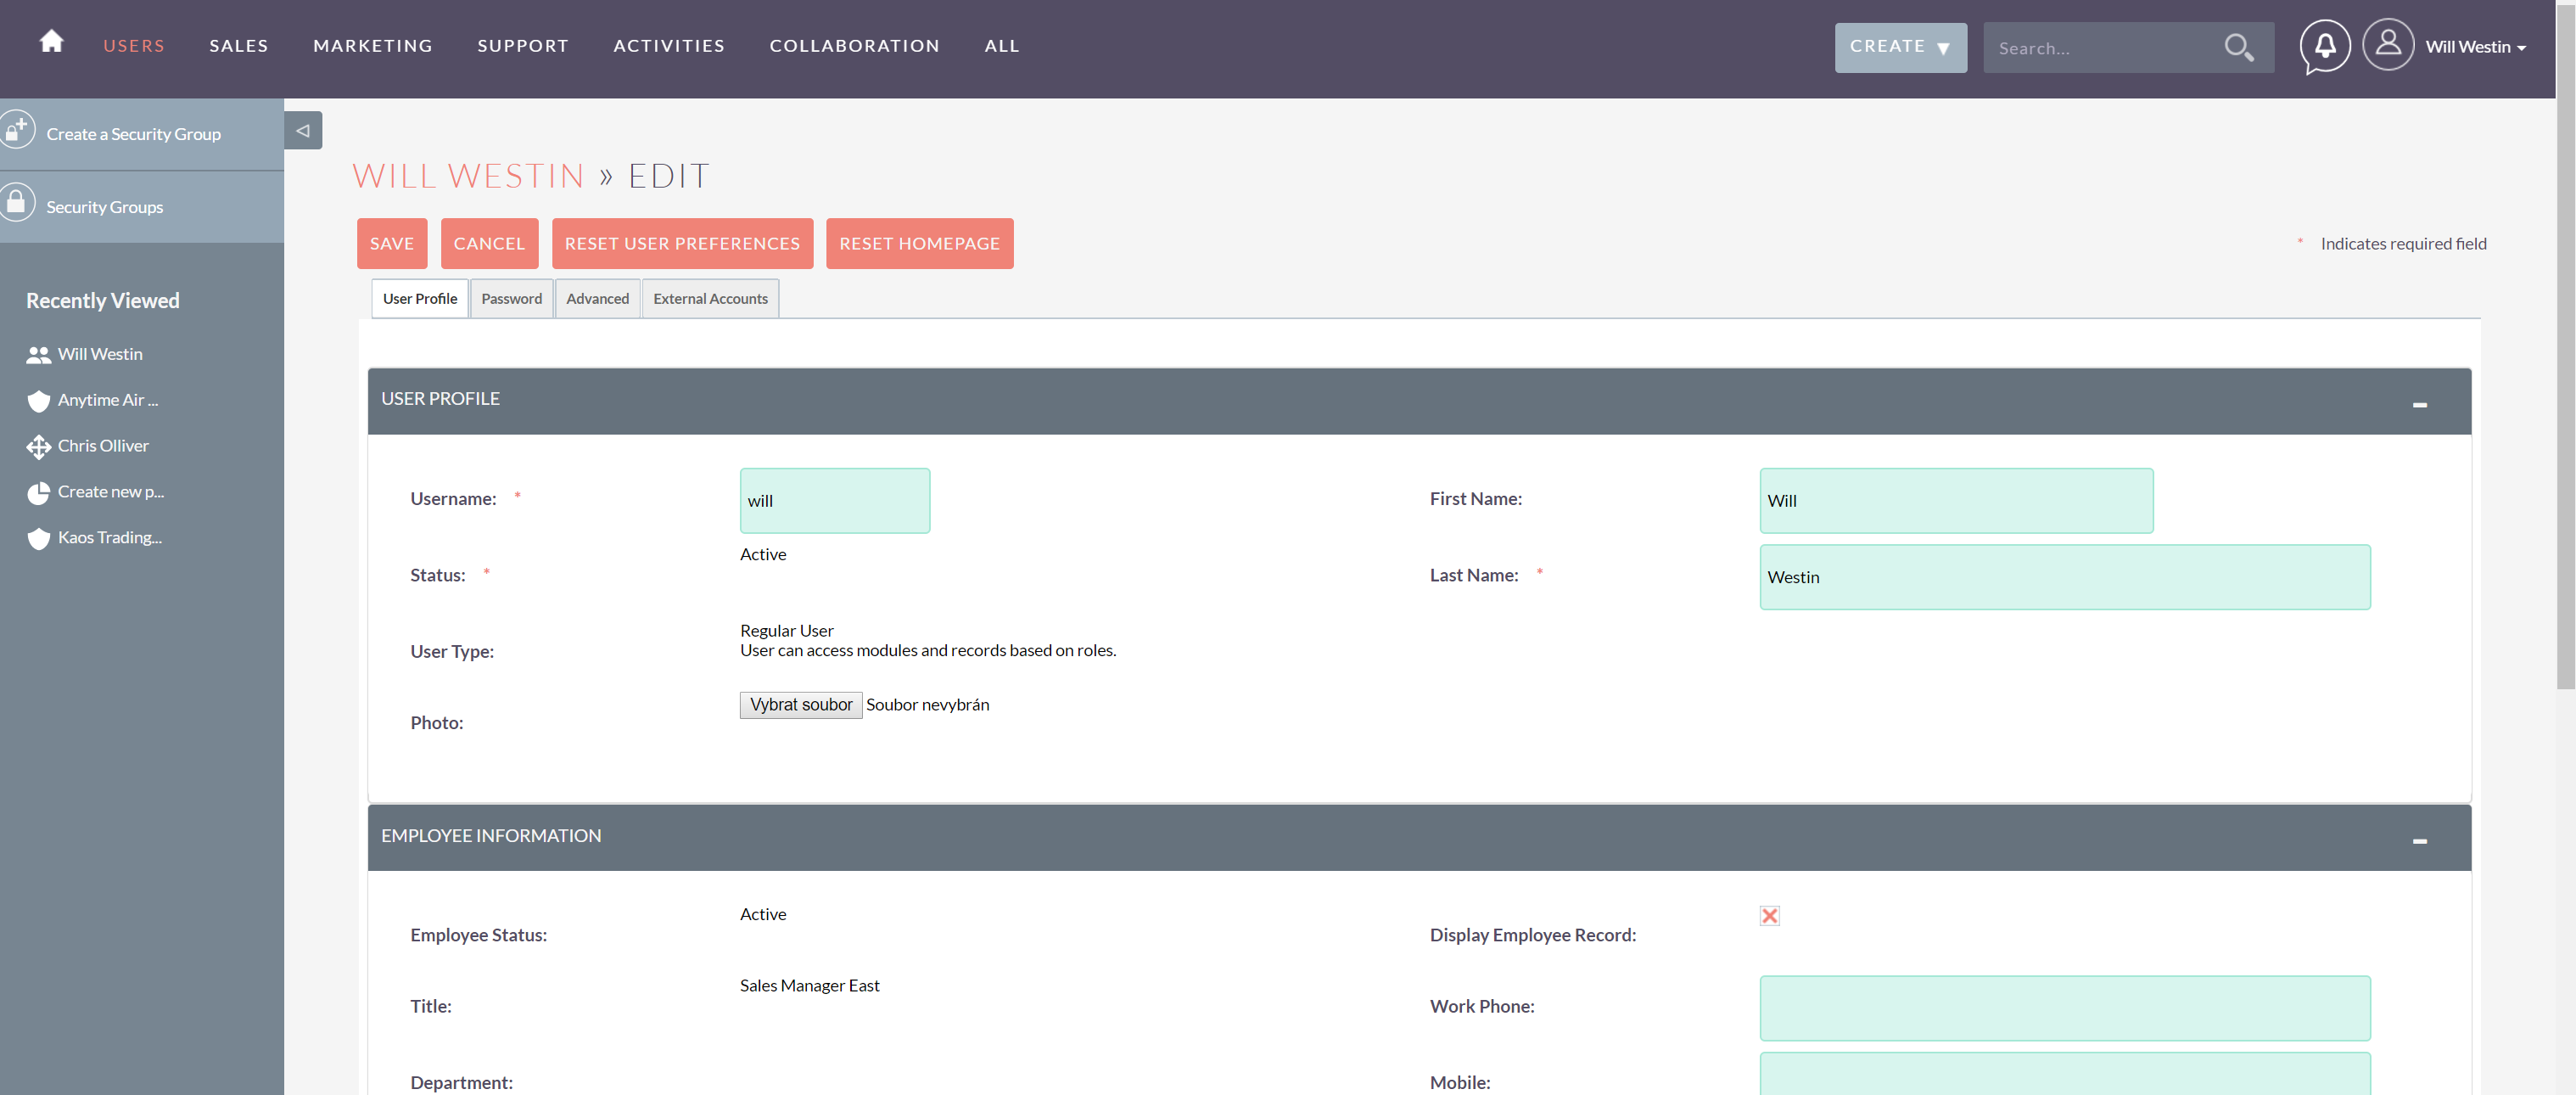Open recently viewed Create new p... item

coord(110,492)
